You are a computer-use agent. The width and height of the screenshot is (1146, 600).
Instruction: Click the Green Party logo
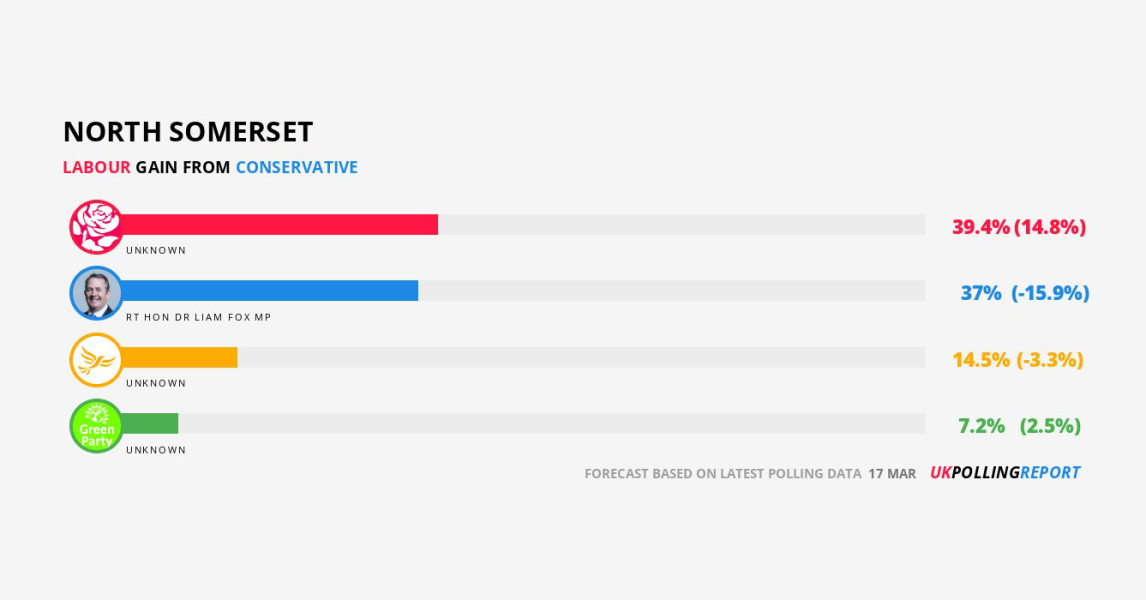click(x=96, y=426)
